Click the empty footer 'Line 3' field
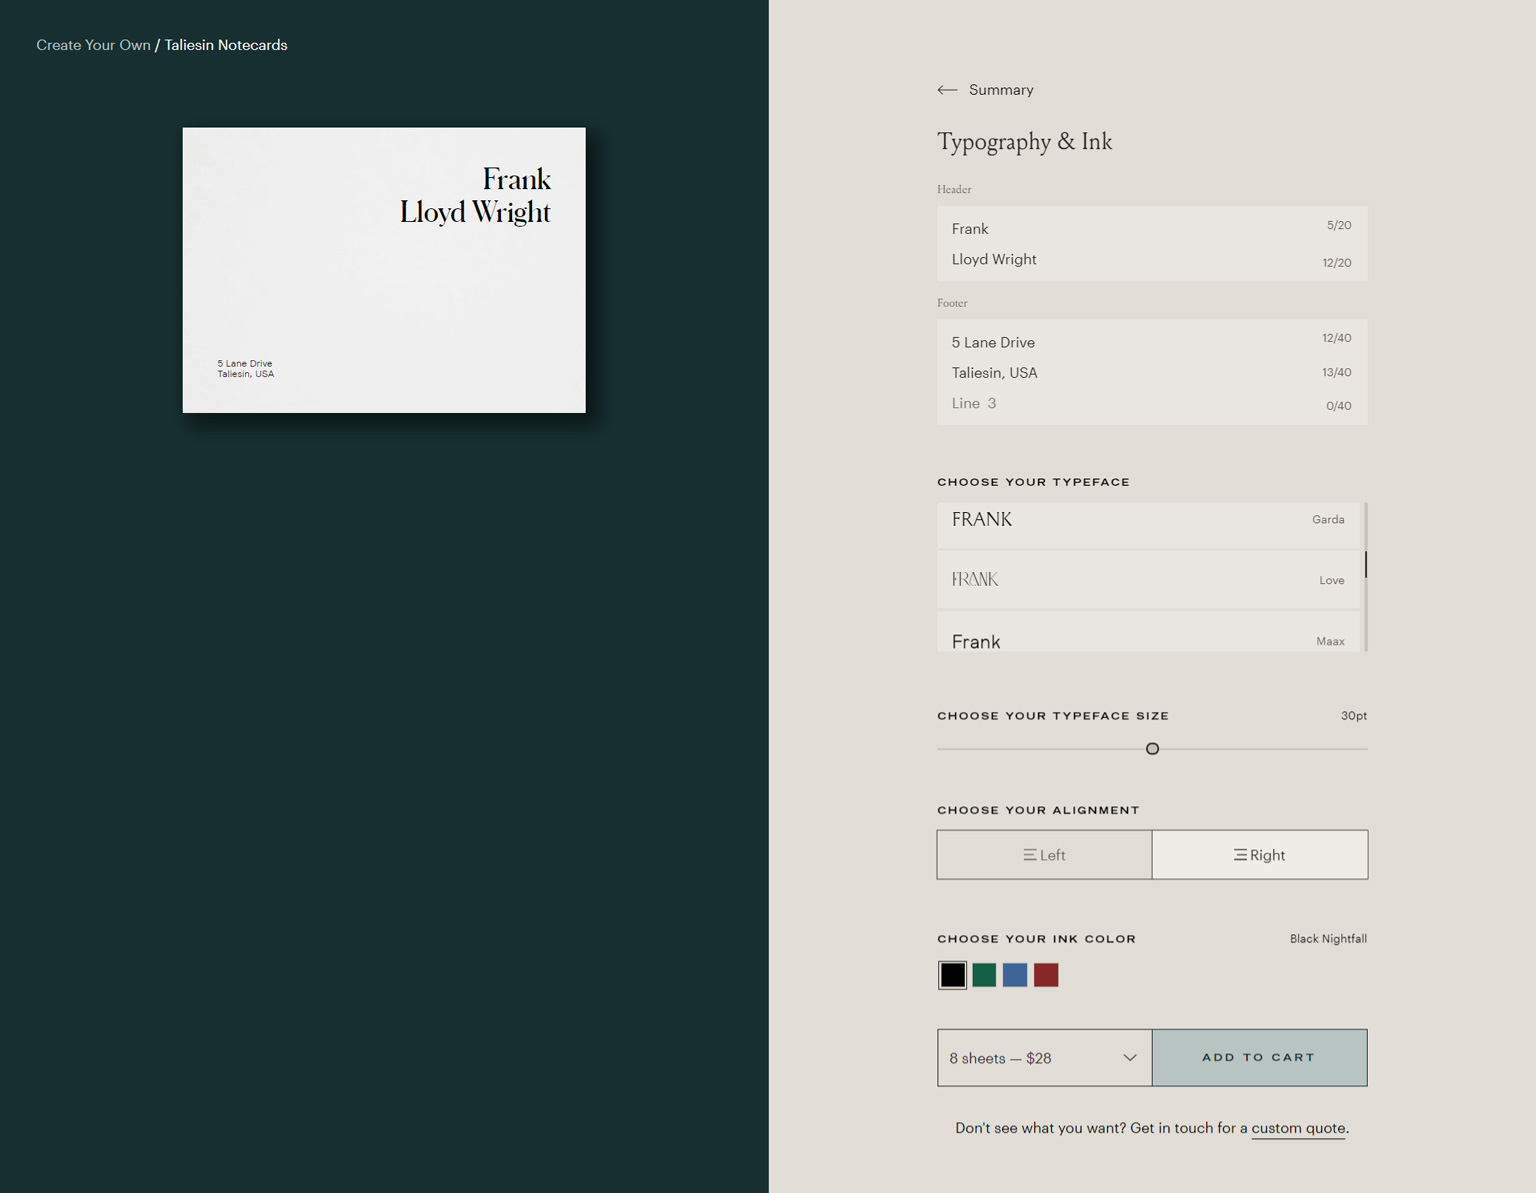1536x1193 pixels. click(1152, 403)
